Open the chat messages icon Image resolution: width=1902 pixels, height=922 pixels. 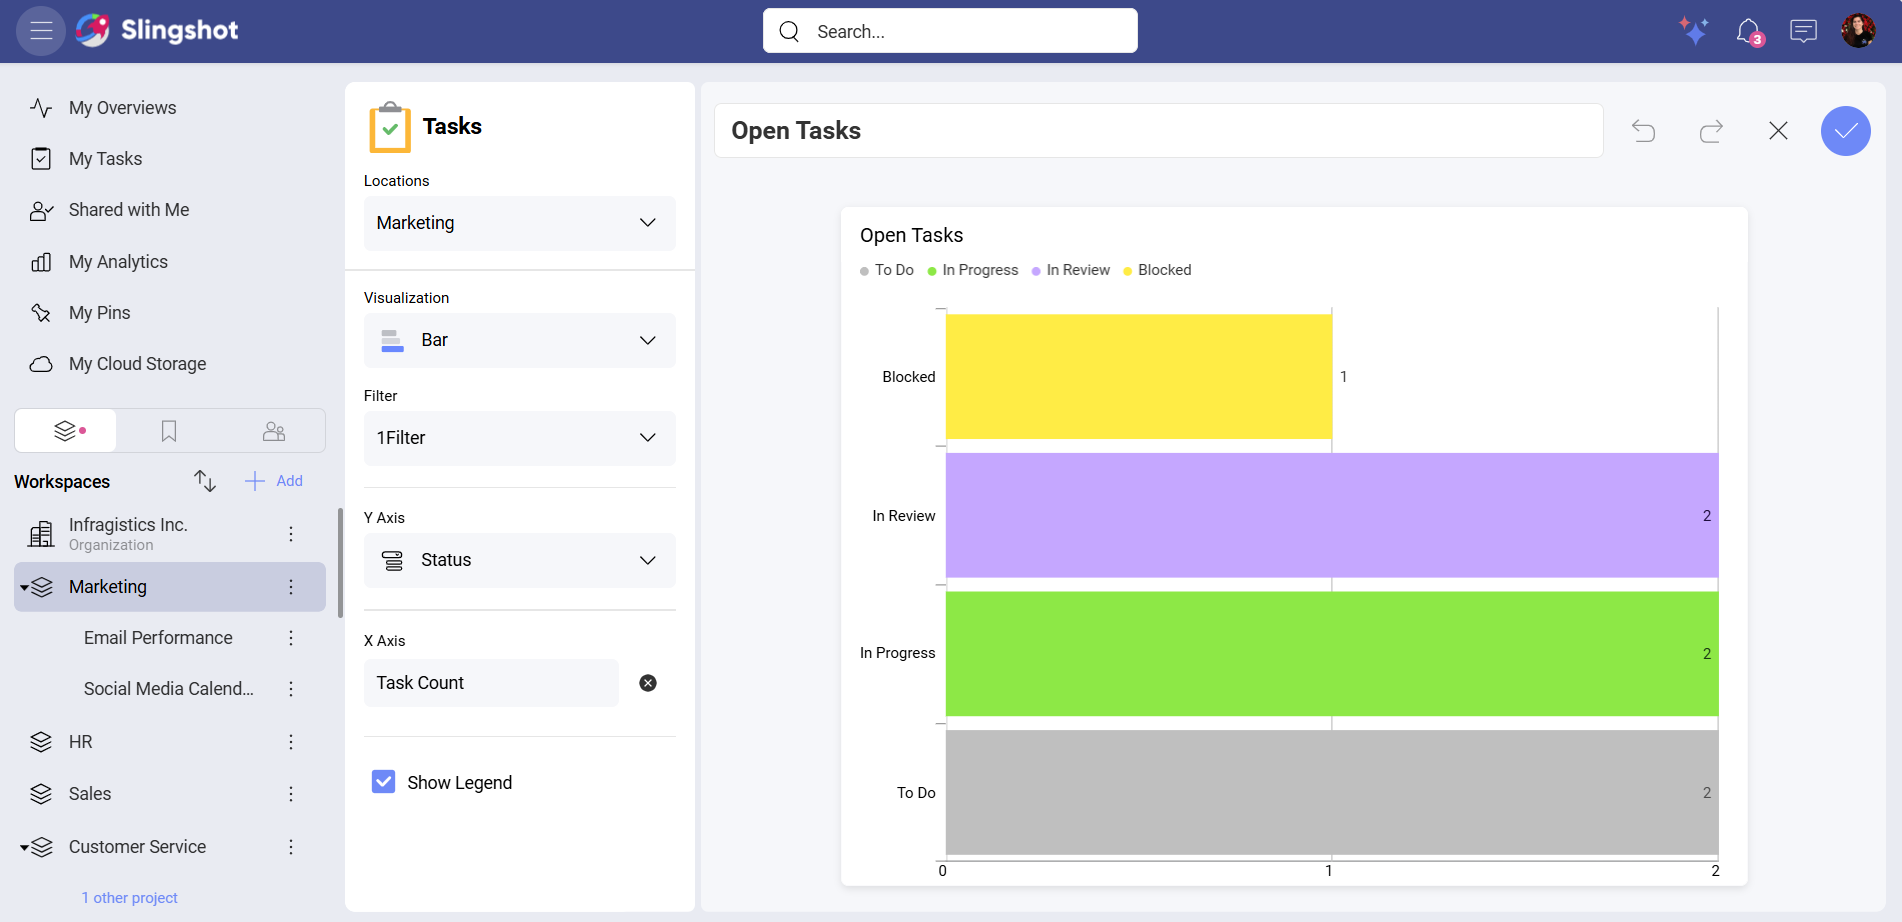point(1804,31)
